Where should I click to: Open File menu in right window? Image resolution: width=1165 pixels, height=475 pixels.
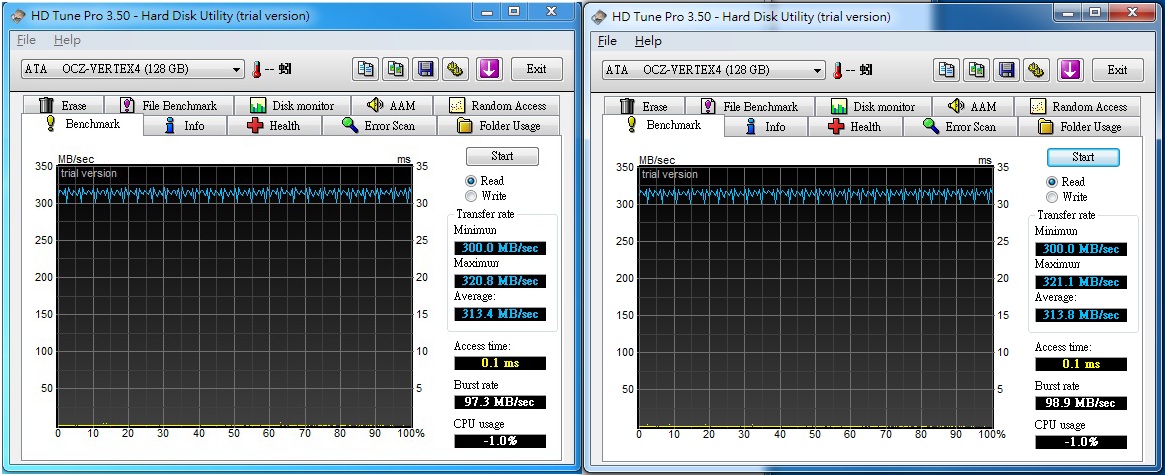click(607, 40)
